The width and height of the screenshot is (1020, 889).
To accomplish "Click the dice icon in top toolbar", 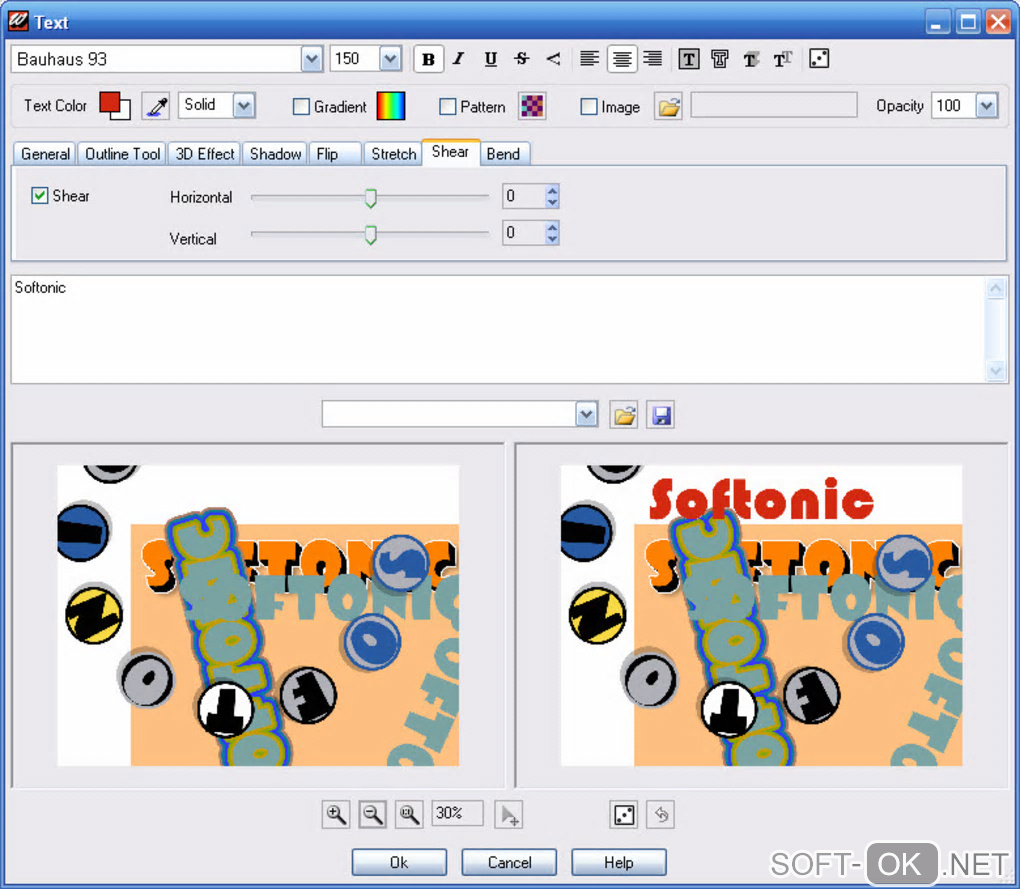I will [819, 59].
